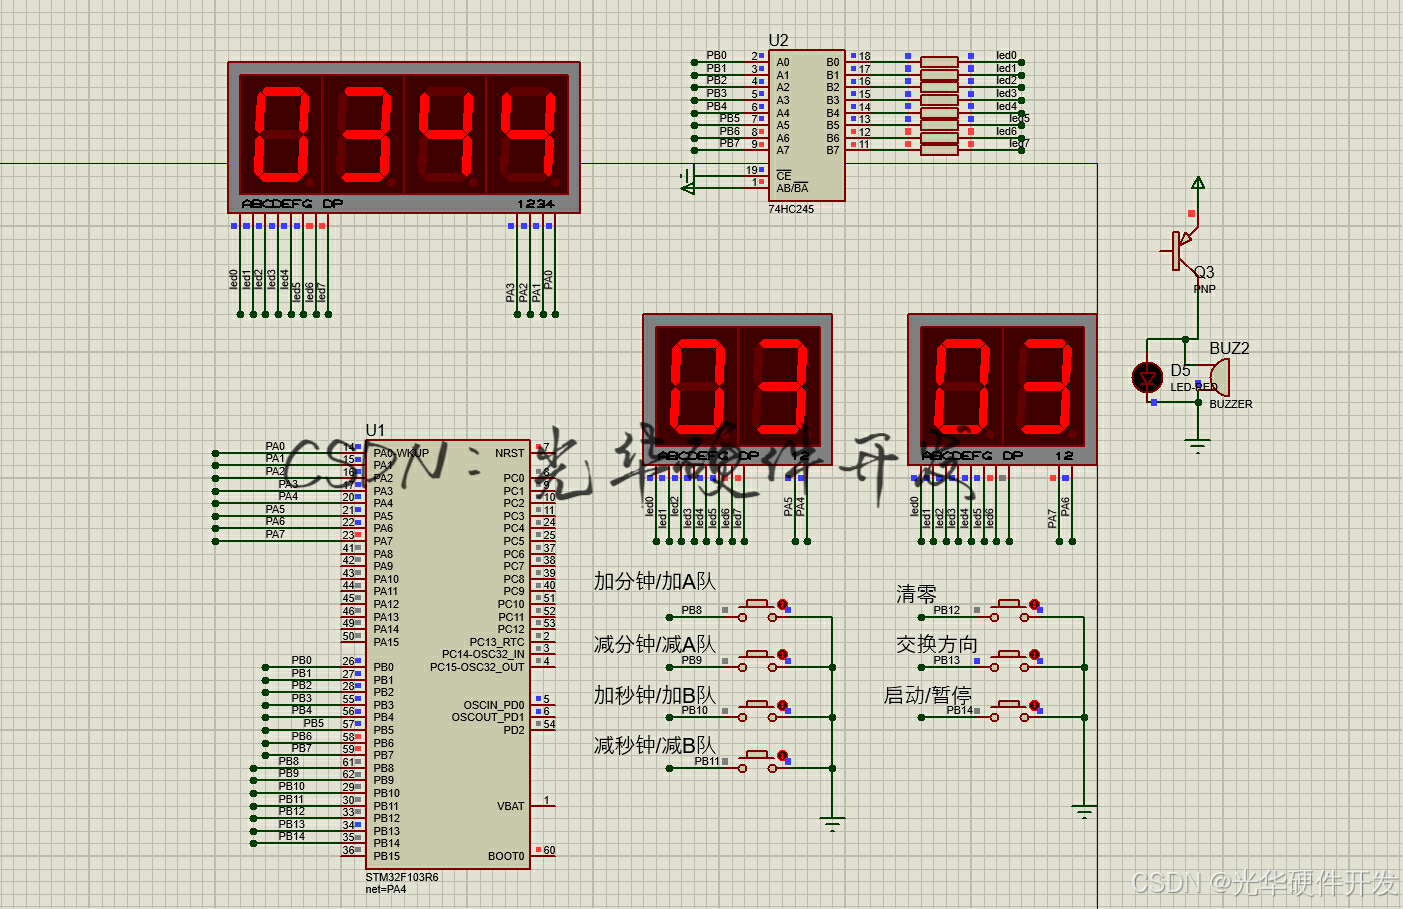Viewport: 1403px width, 909px height.
Task: Click the 加秒钟/加B队 label
Action: [655, 695]
